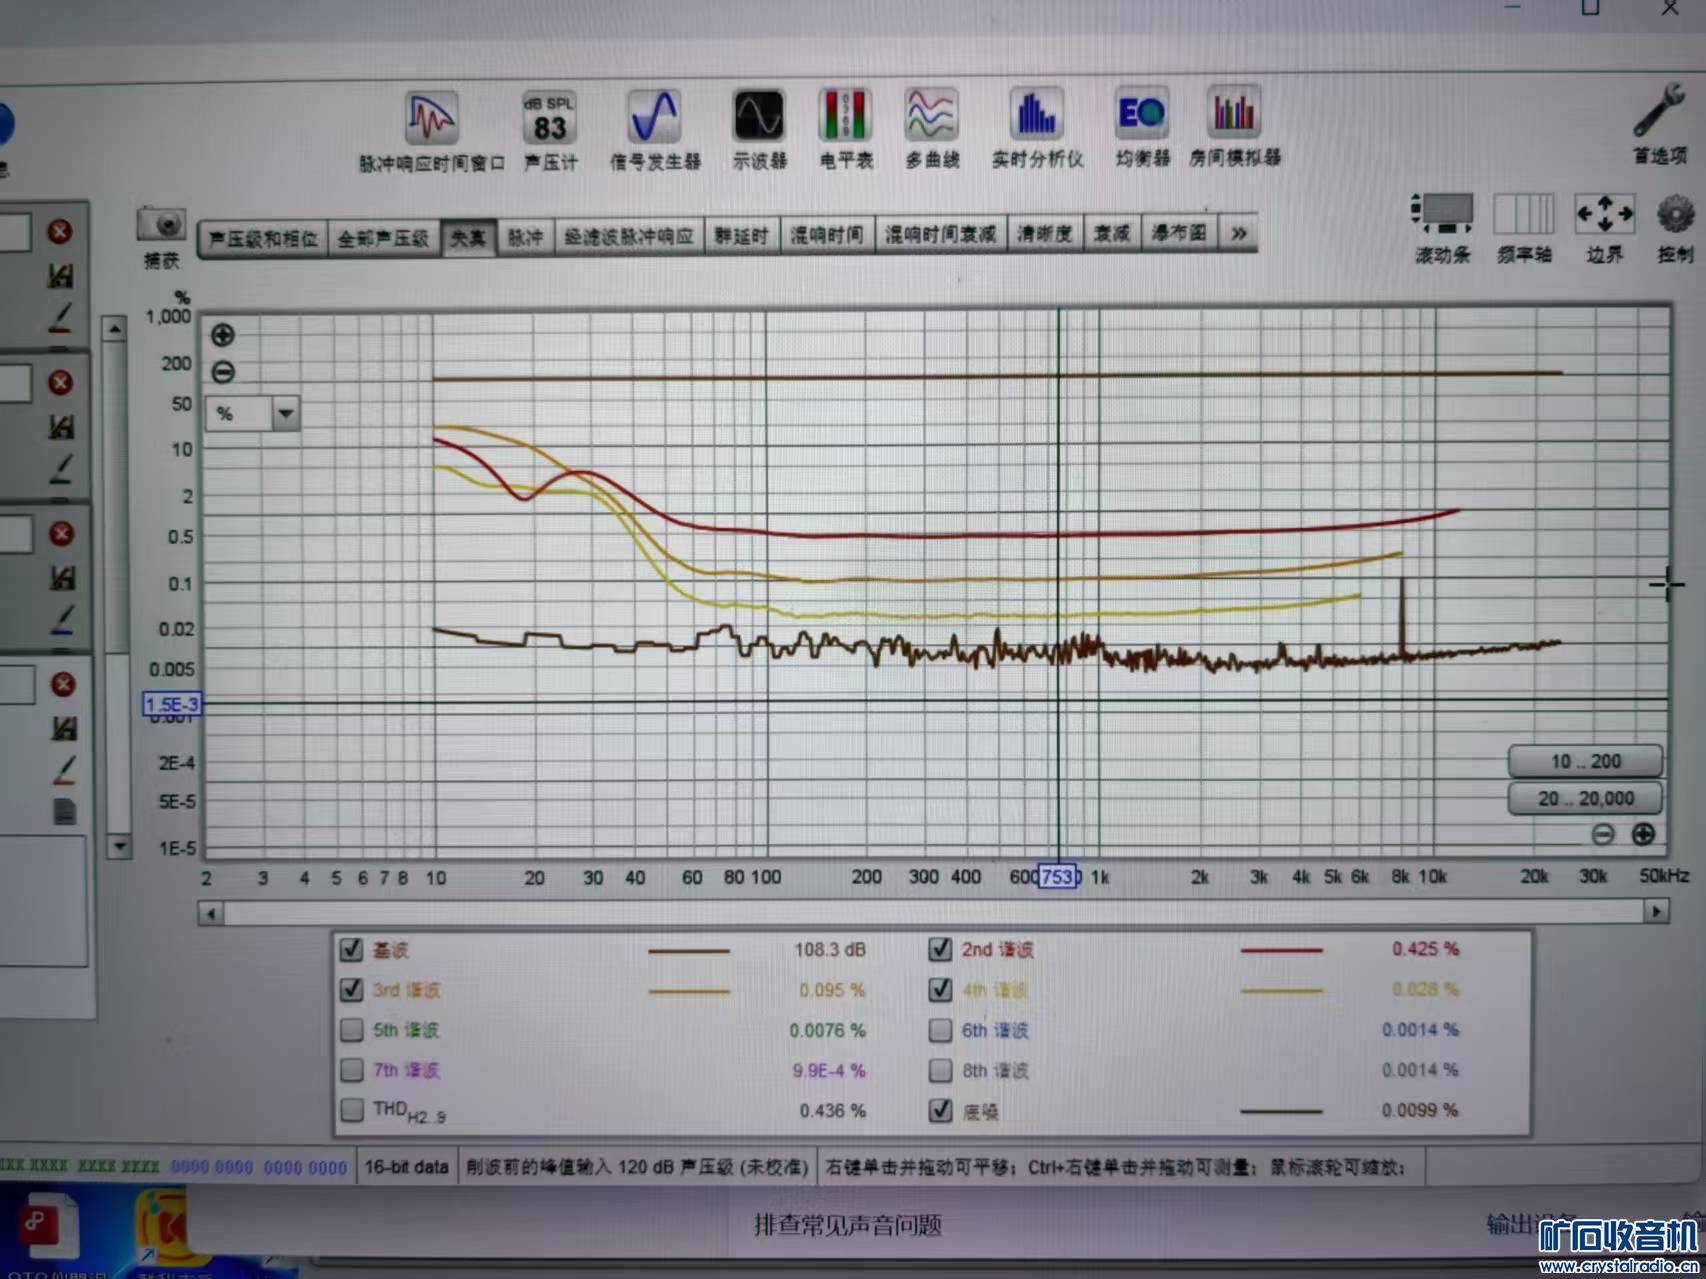
Task: Click the right arrow of the horizontal graph scrollbar
Action: pyautogui.click(x=1657, y=911)
